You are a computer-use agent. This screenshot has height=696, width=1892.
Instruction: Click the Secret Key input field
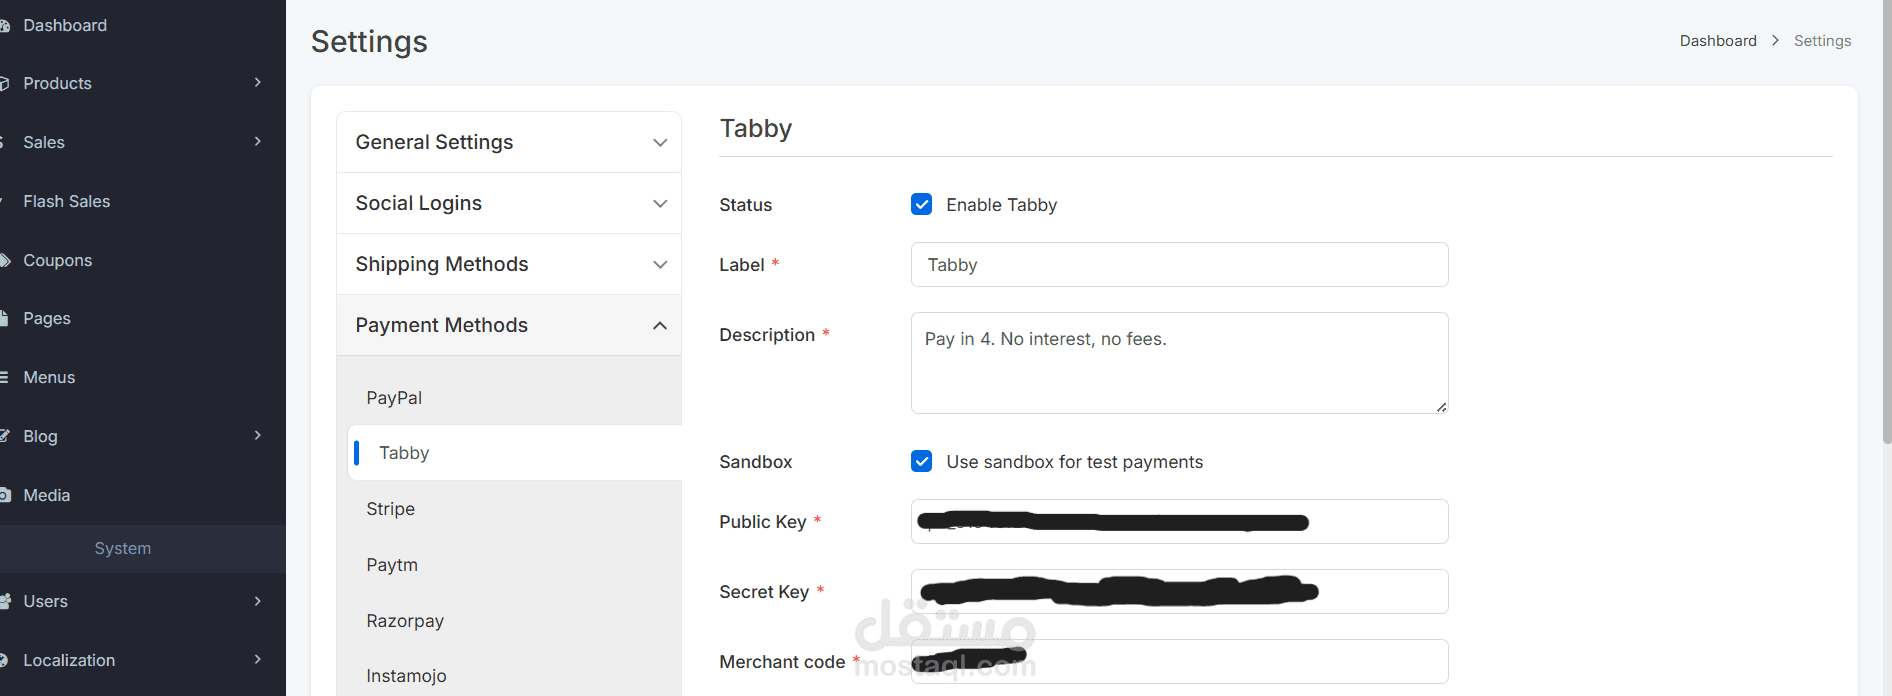pos(1179,592)
